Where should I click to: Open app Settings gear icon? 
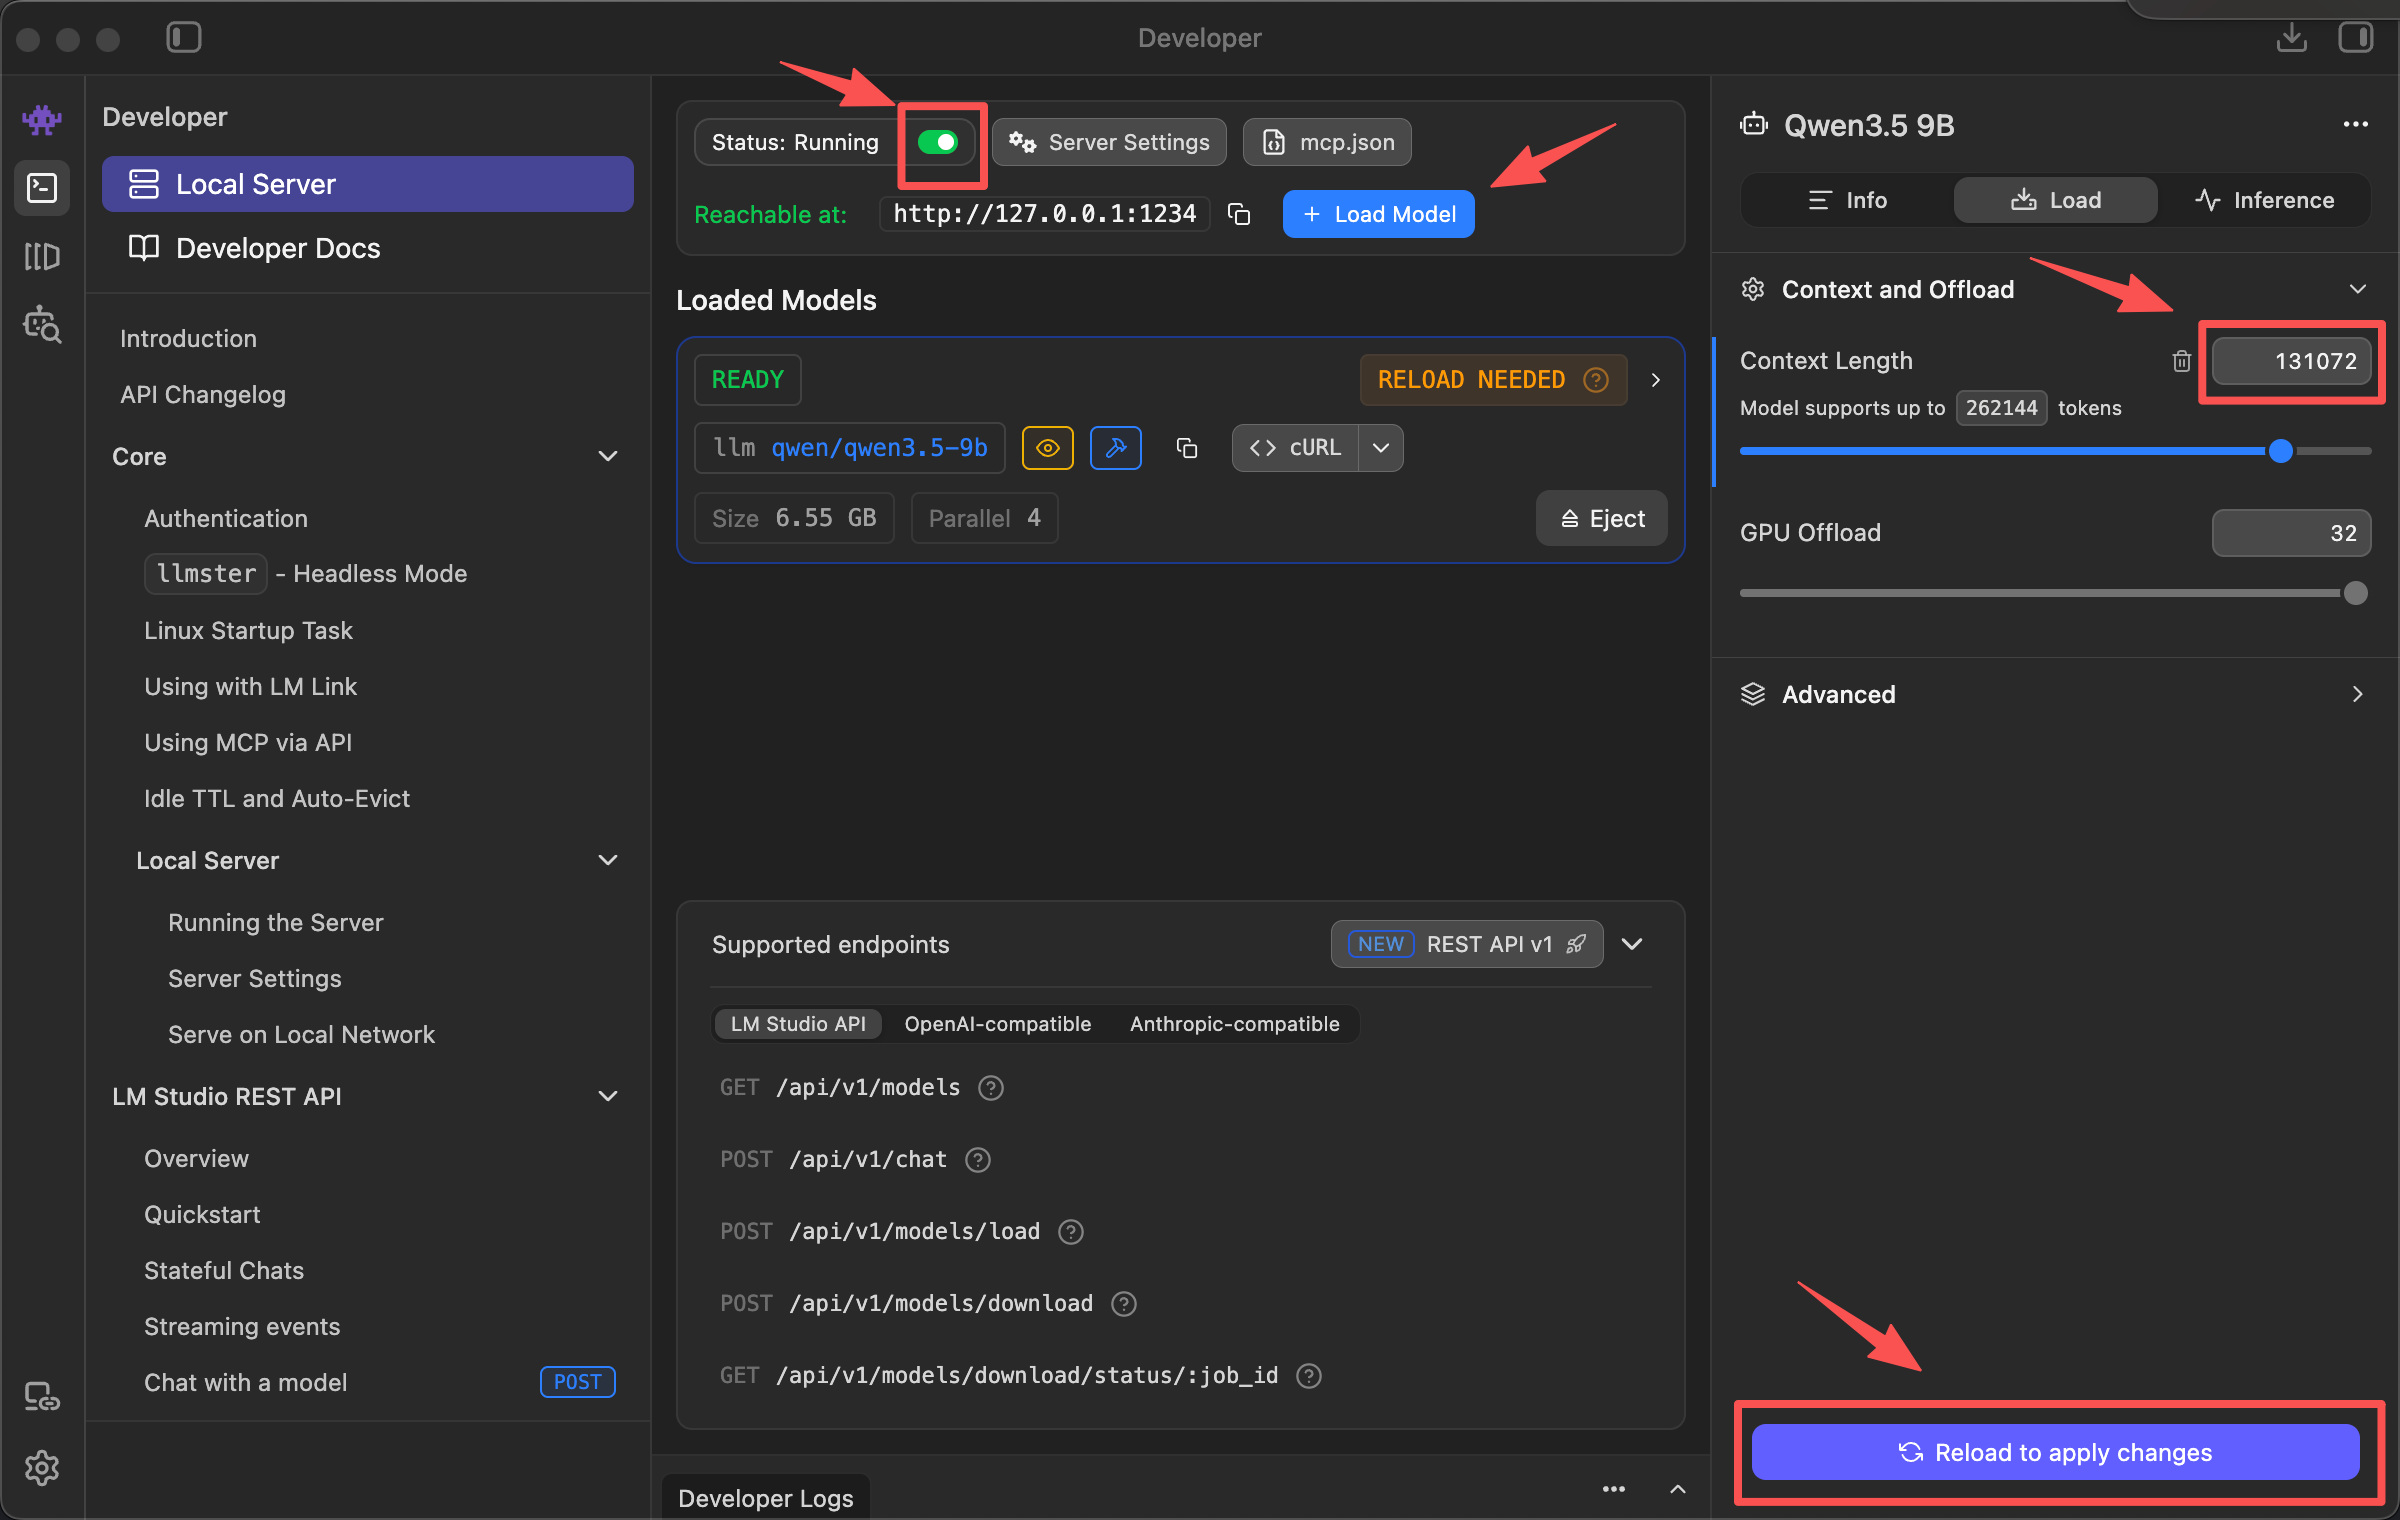42,1468
